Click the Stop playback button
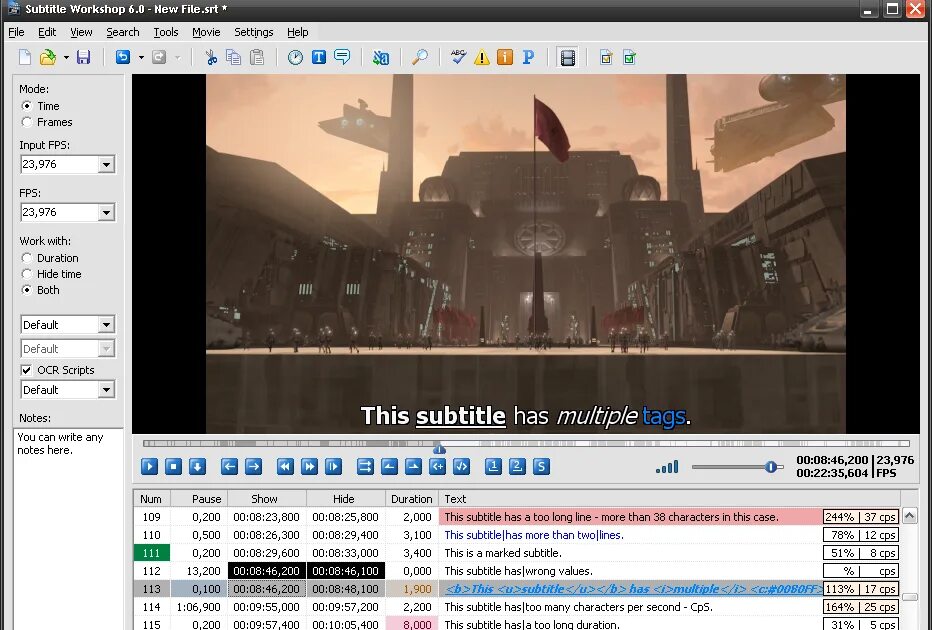 tap(173, 467)
